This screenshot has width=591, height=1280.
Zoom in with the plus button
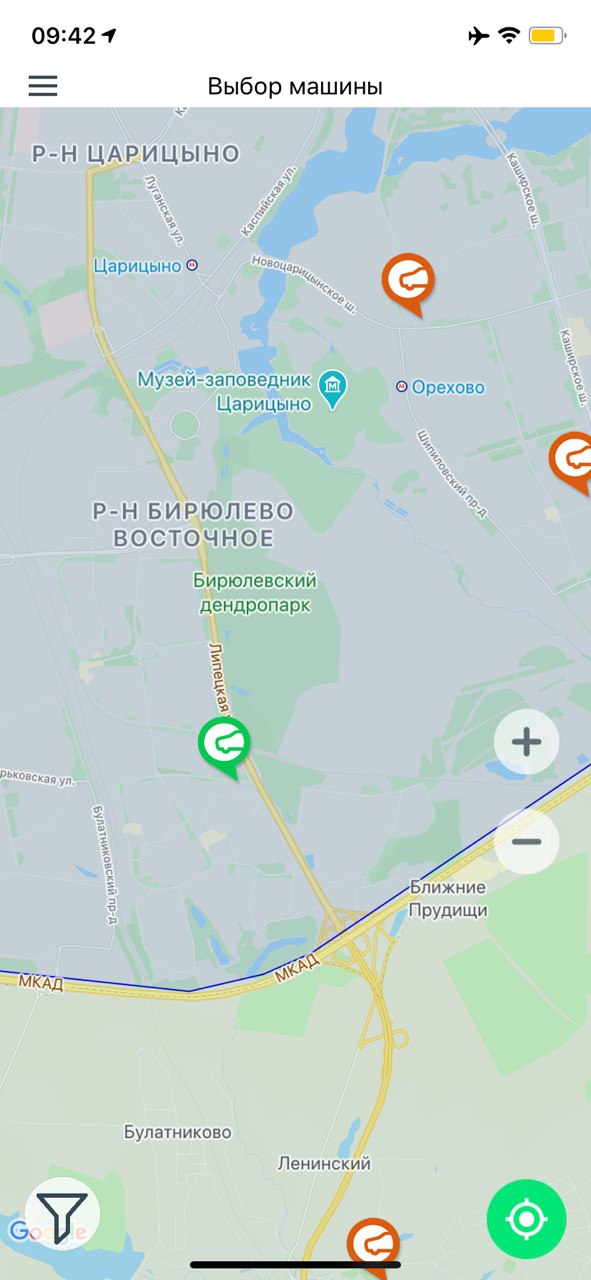(527, 742)
